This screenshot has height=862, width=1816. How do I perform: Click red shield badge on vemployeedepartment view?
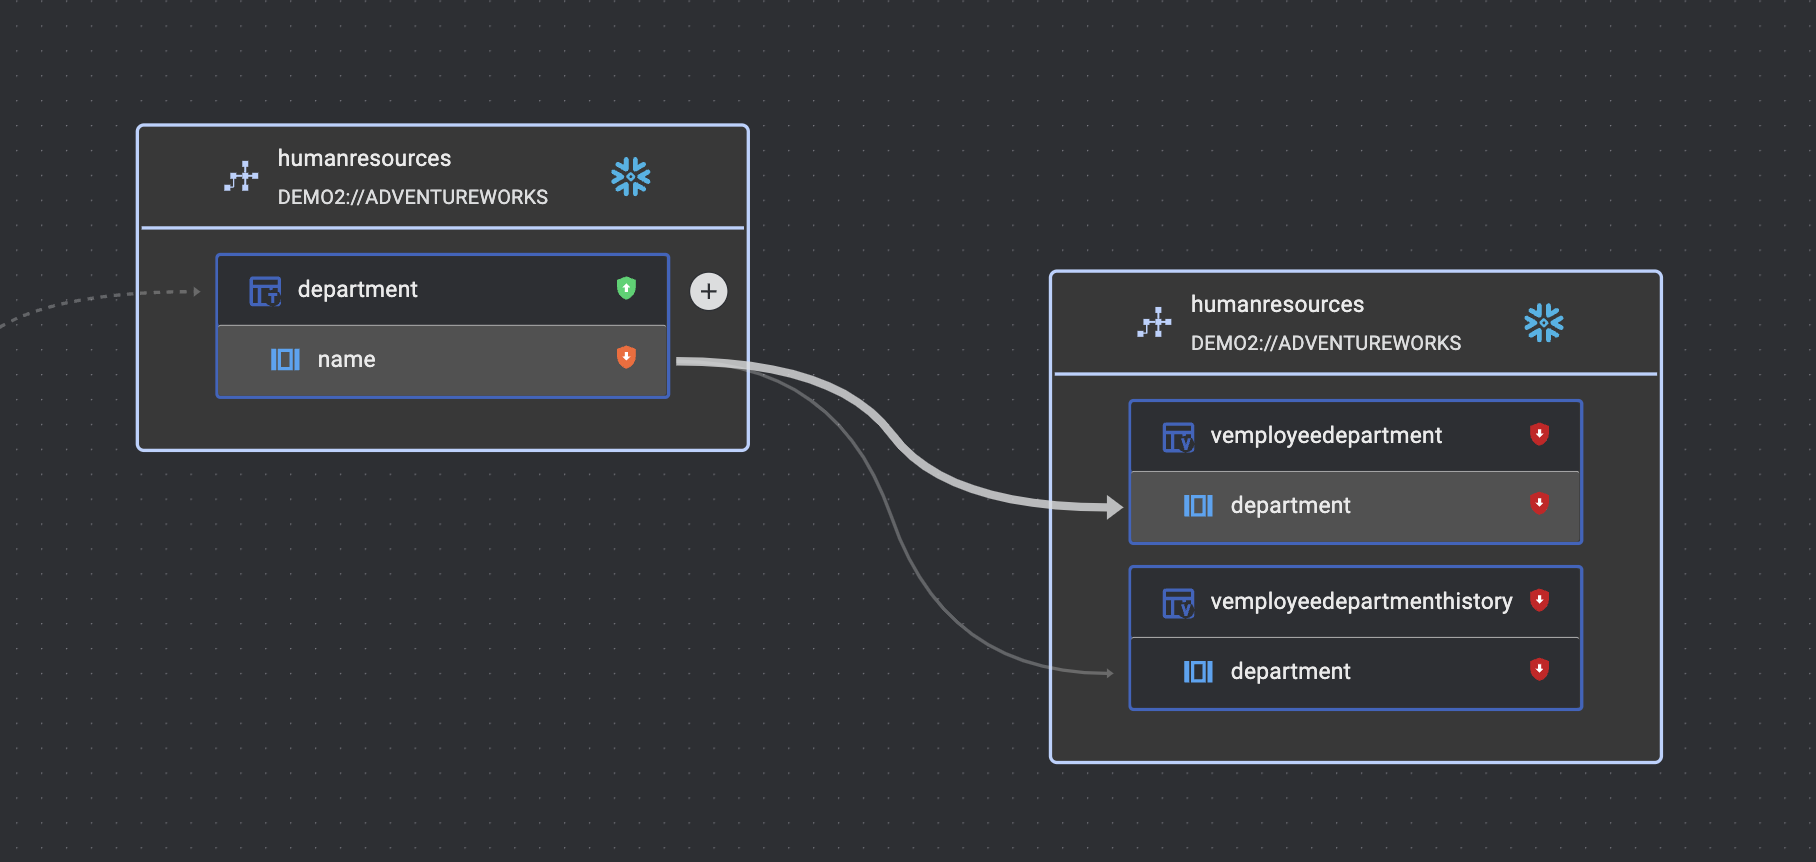tap(1539, 434)
